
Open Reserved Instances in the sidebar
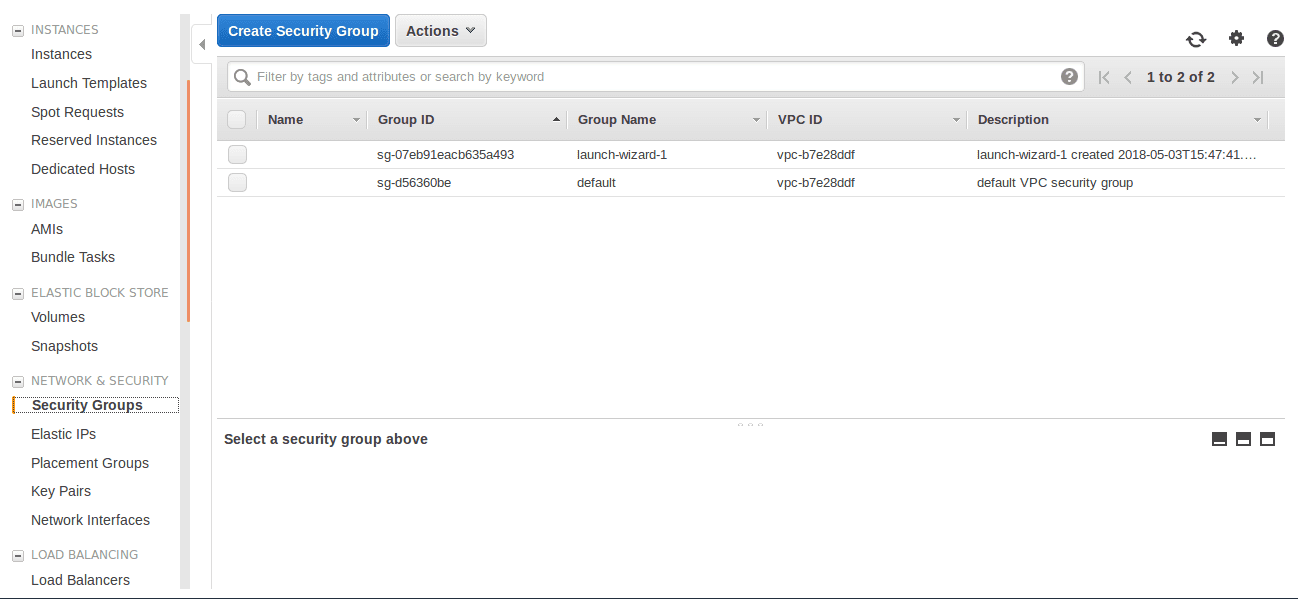pos(94,140)
